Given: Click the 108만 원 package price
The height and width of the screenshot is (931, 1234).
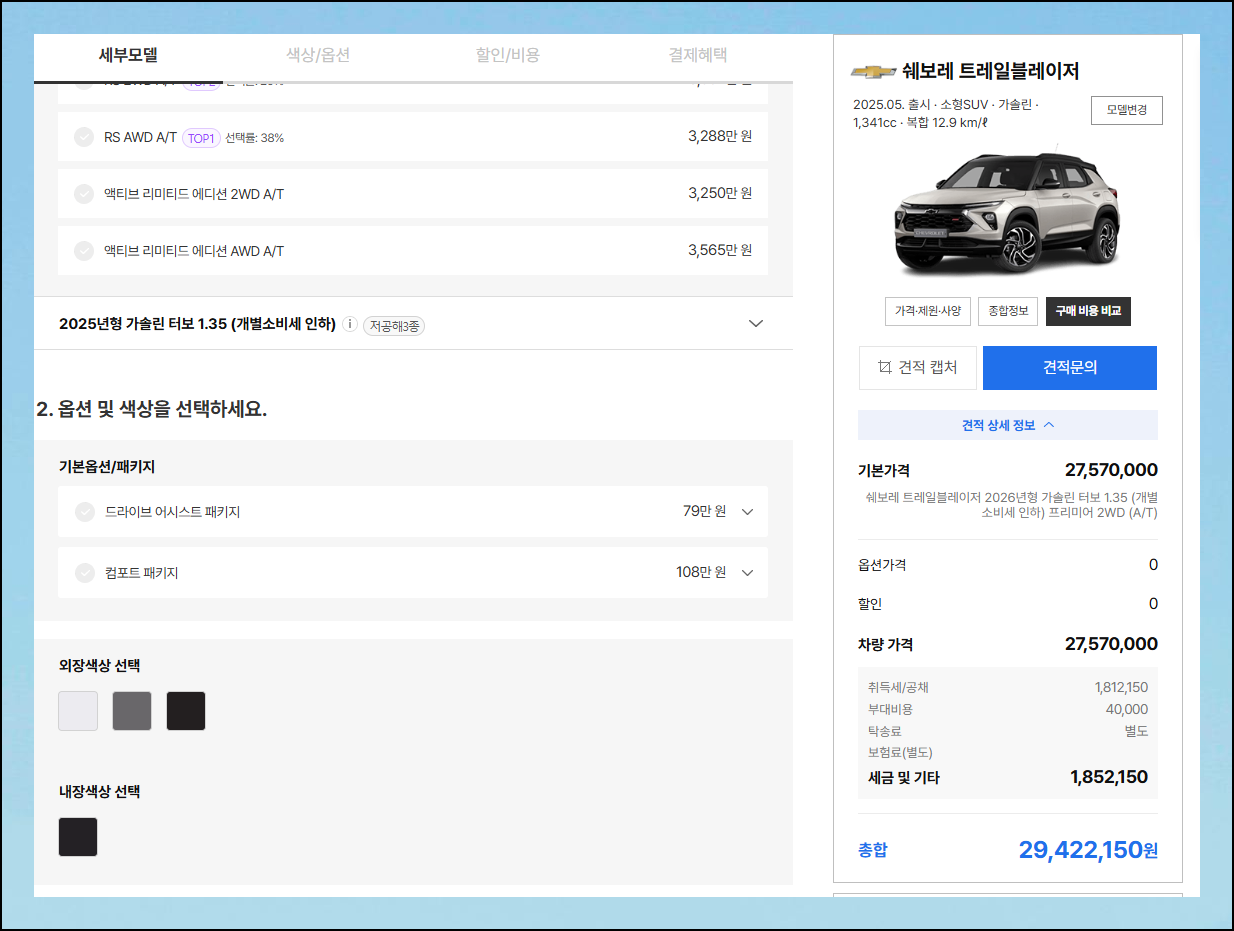Looking at the screenshot, I should (x=701, y=572).
